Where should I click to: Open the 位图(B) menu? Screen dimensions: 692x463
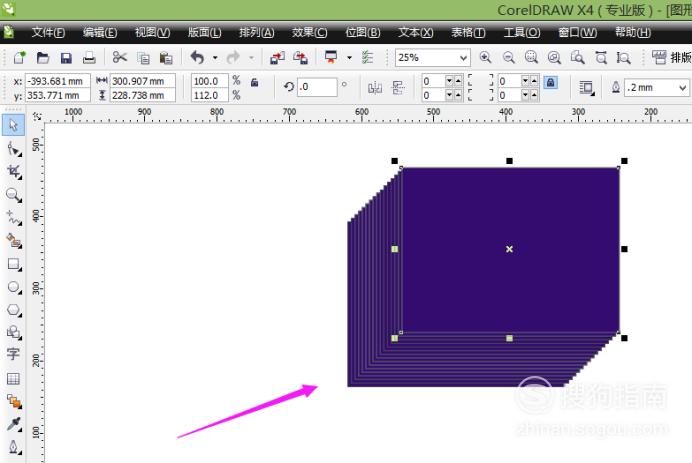pyautogui.click(x=362, y=33)
